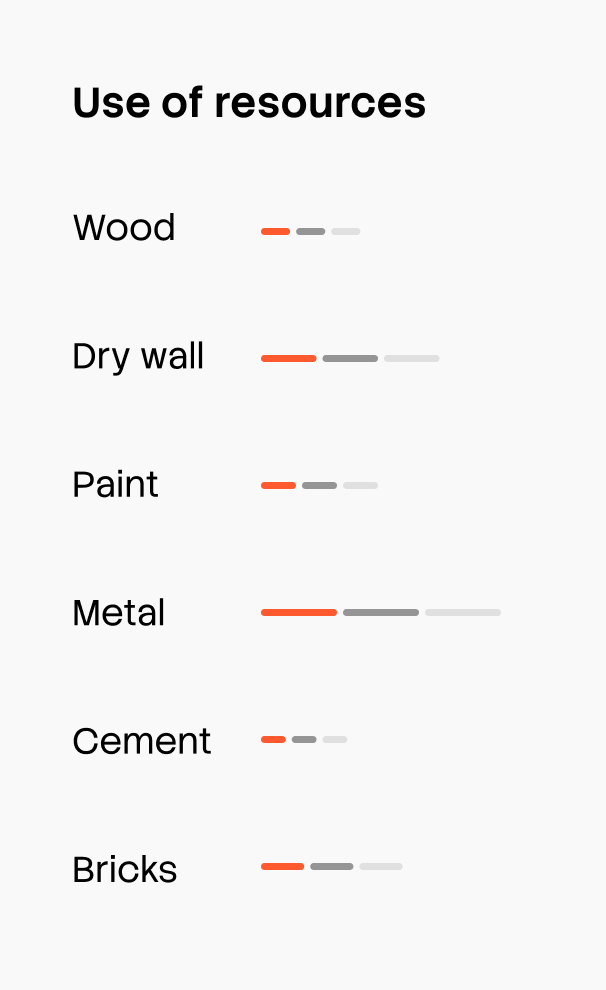The width and height of the screenshot is (606, 990).
Task: Click the orange segment of Metal bar
Action: [298, 612]
